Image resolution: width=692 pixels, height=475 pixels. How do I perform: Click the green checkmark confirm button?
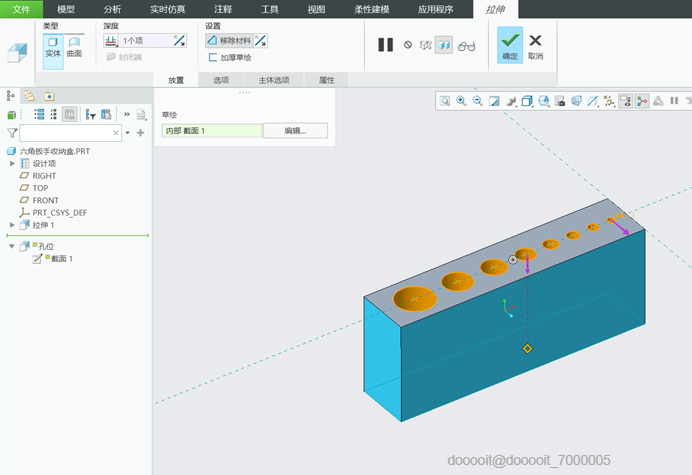click(x=510, y=42)
